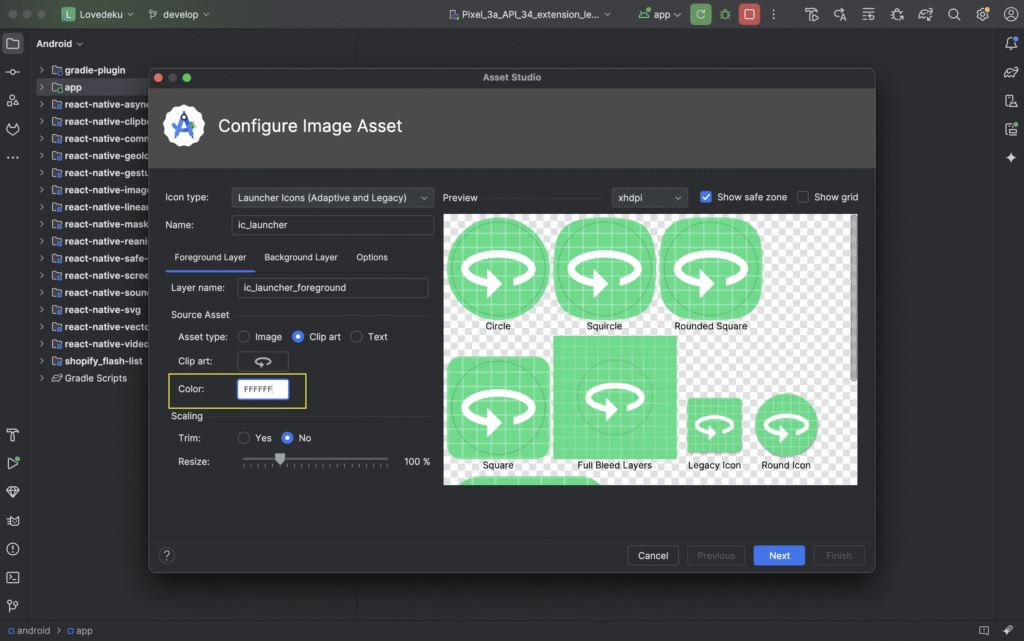Select the Text asset type
The image size is (1024, 641).
point(357,337)
